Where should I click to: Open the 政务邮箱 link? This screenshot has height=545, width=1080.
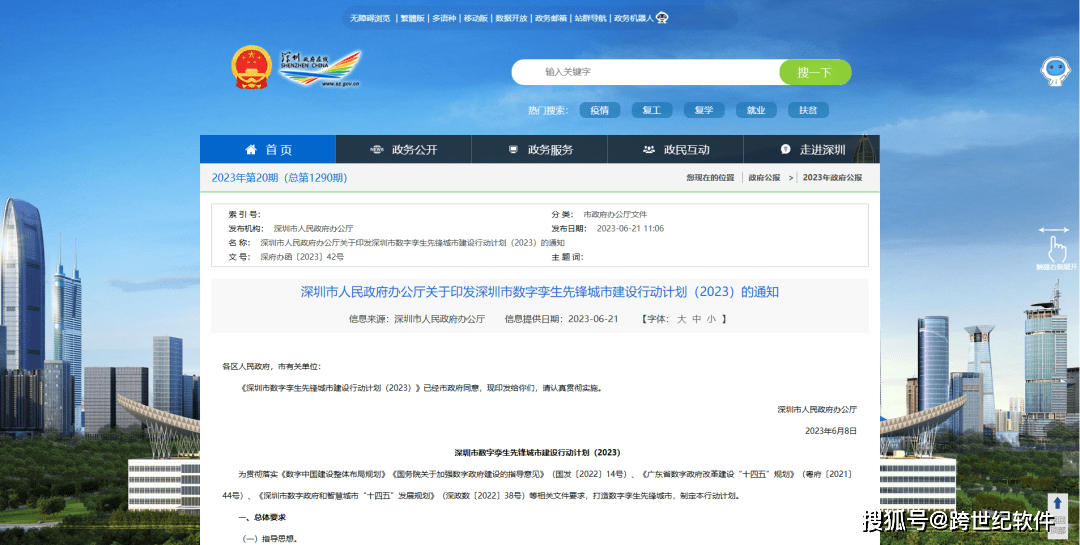pyautogui.click(x=551, y=19)
